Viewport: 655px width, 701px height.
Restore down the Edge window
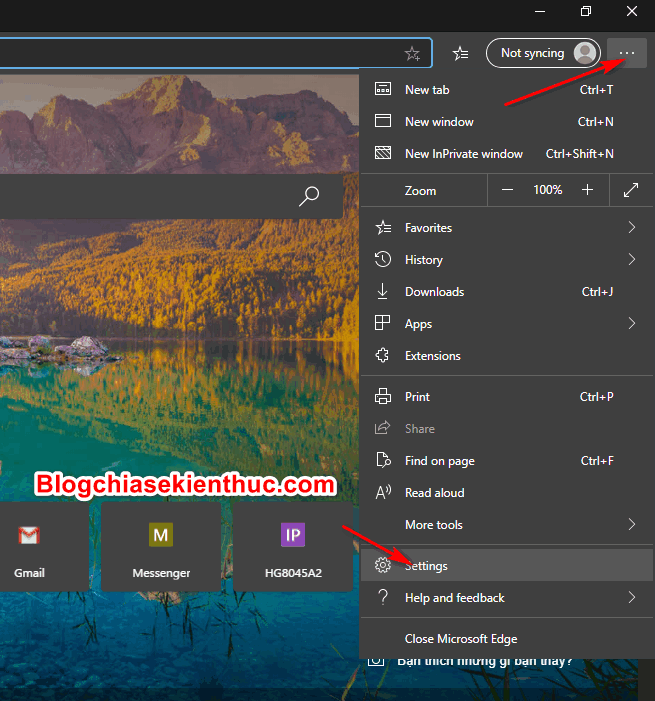(x=586, y=11)
